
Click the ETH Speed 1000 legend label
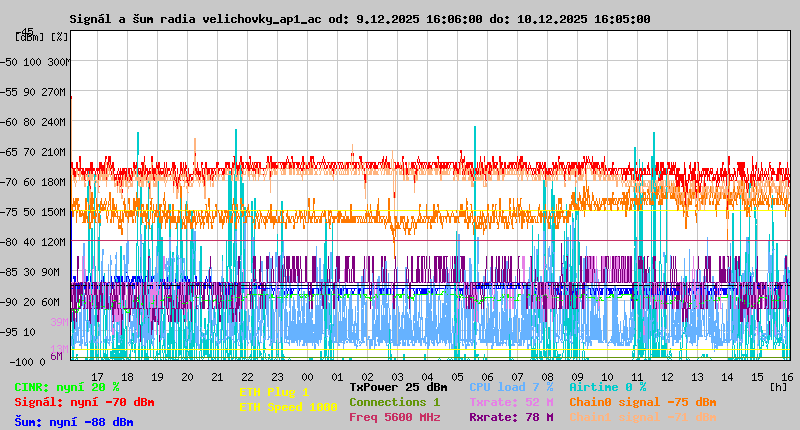[288, 406]
